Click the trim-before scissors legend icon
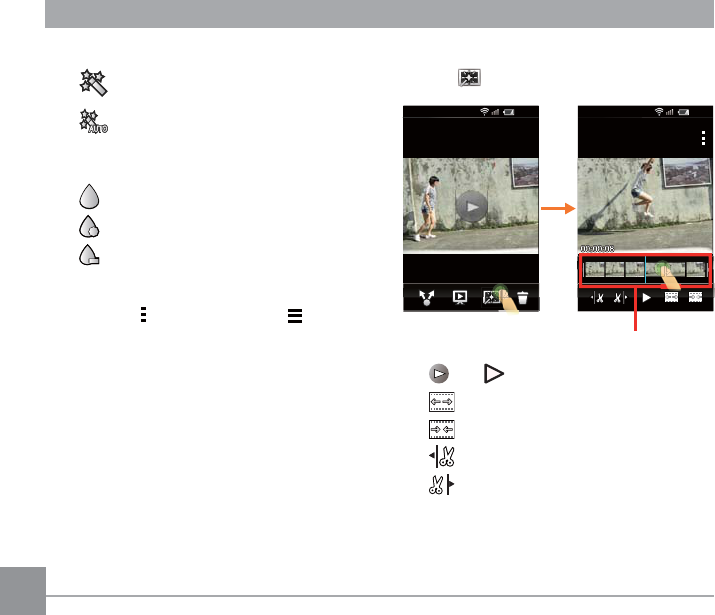715x615 pixels. click(441, 457)
